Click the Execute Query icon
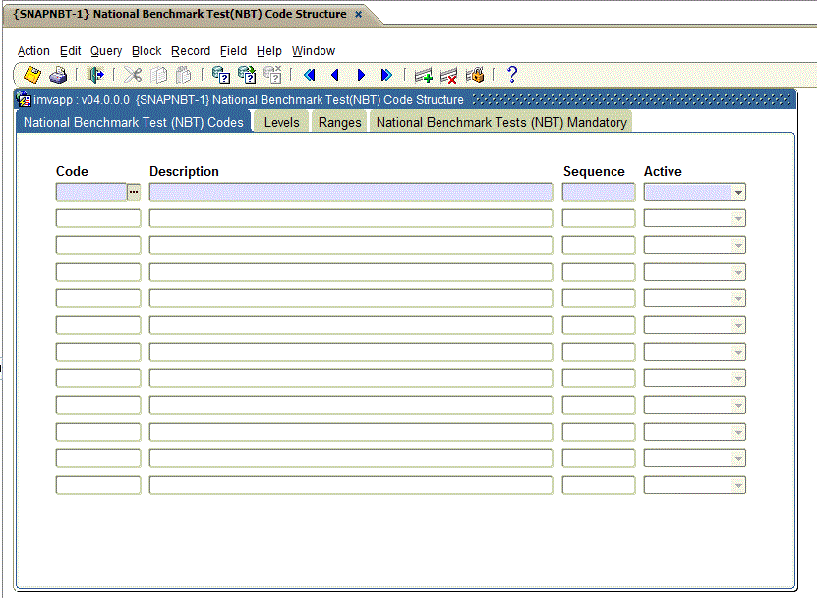The width and height of the screenshot is (831, 598). [246, 75]
